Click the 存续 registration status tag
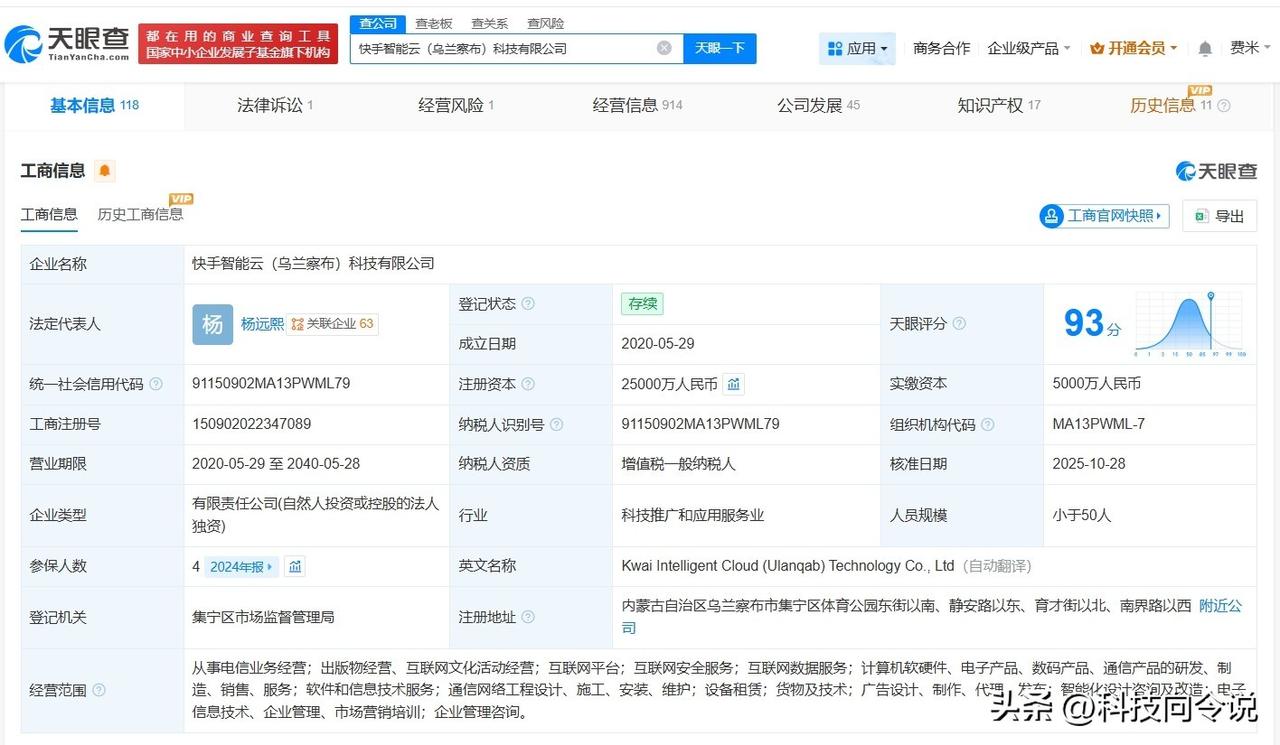 (642, 304)
